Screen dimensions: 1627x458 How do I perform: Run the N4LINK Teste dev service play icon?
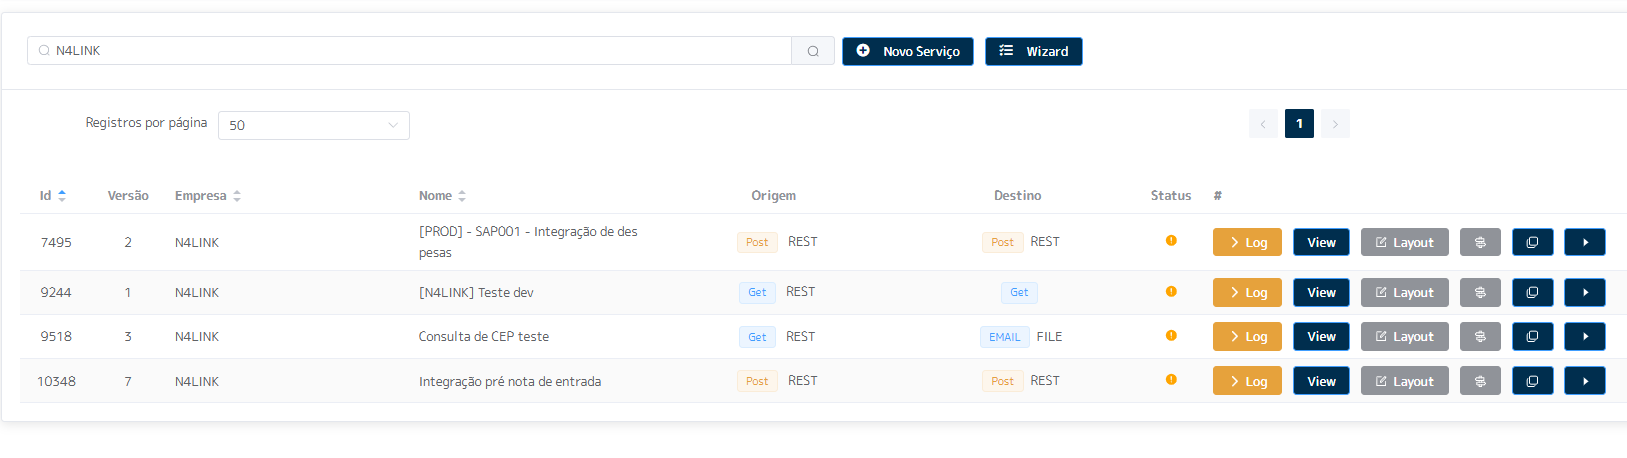(1585, 292)
